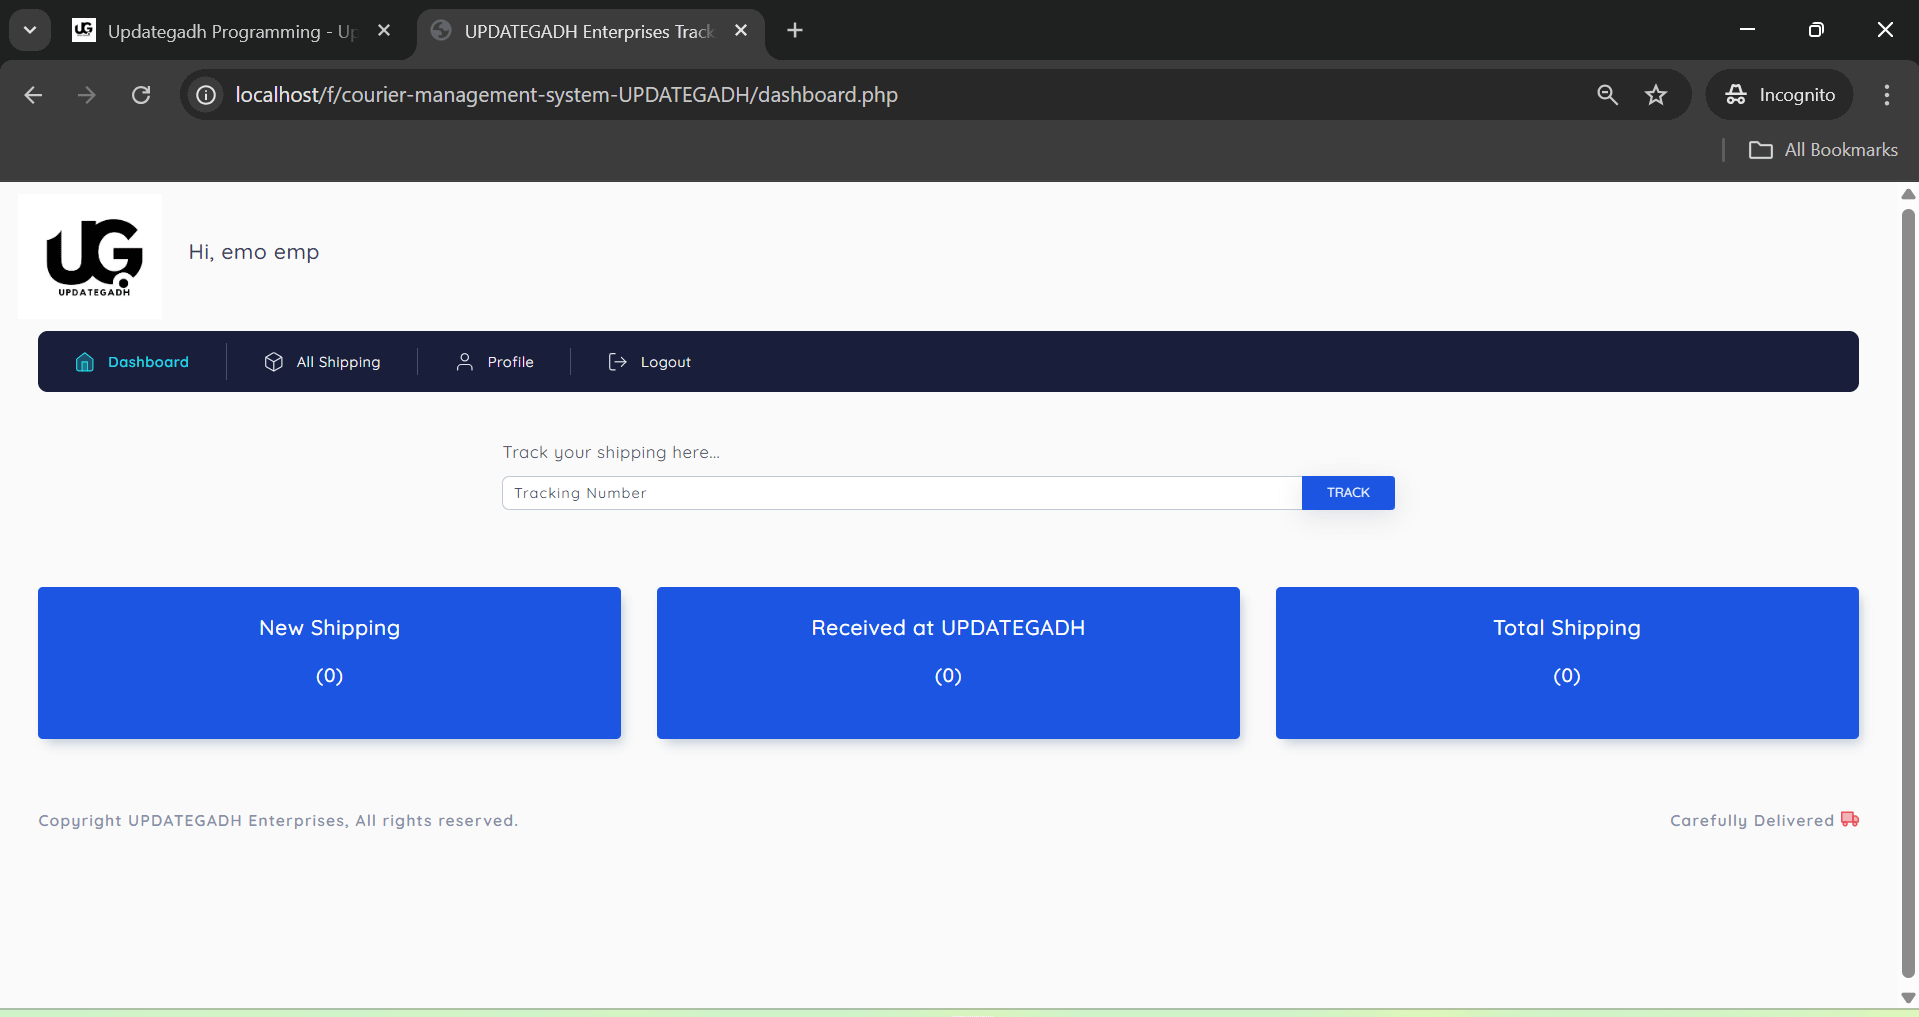Viewport: 1919px width, 1017px height.
Task: Open All Bookmarks panel
Action: 1824,149
